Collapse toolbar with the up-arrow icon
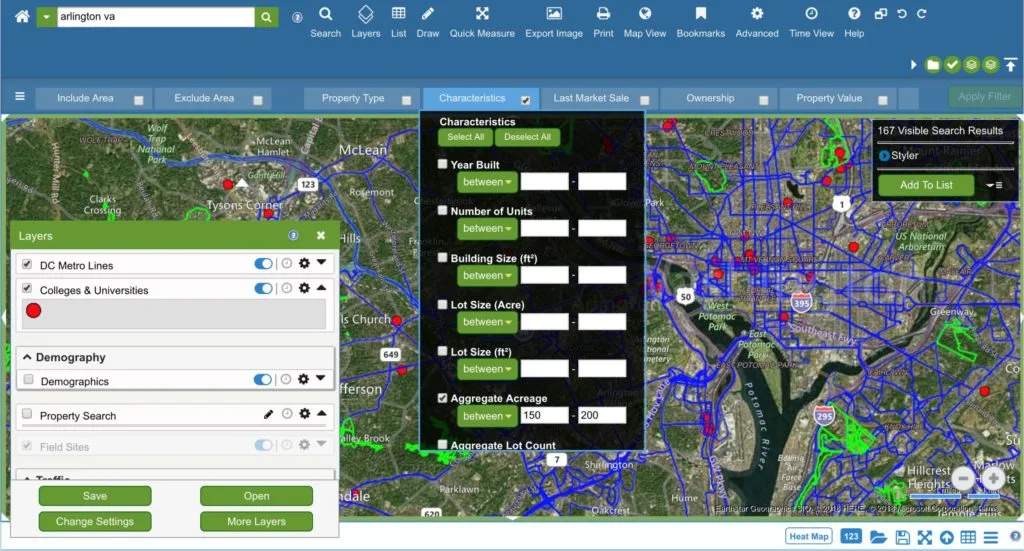Screen dimensions: 1024x551 (x=1010, y=65)
